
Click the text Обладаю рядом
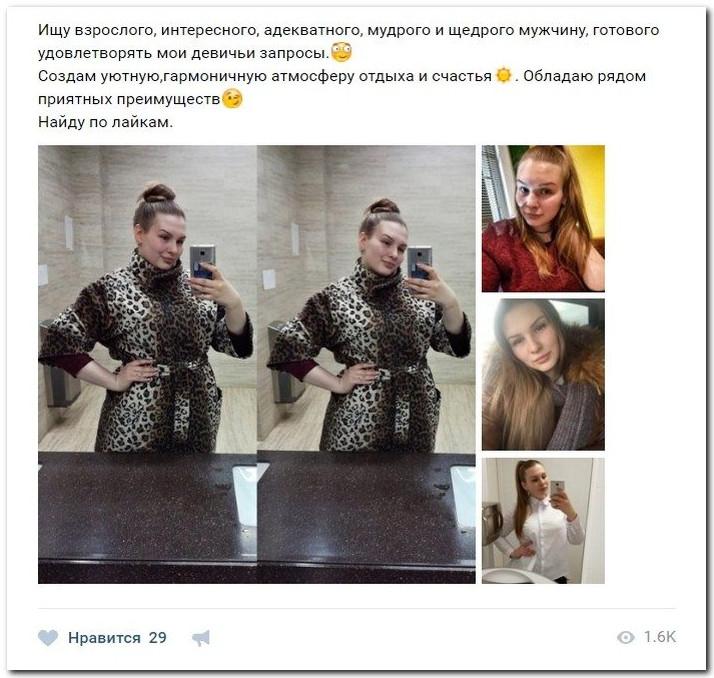585,76
